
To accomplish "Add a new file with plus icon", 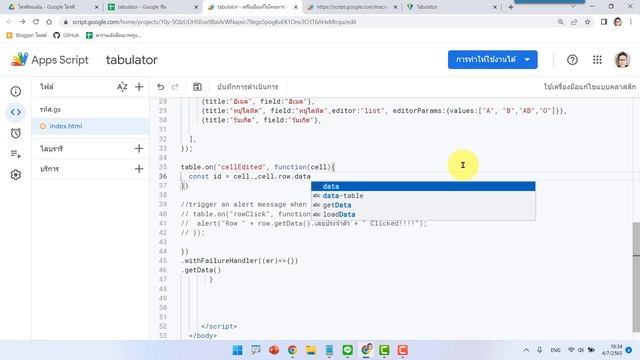I will pyautogui.click(x=139, y=87).
